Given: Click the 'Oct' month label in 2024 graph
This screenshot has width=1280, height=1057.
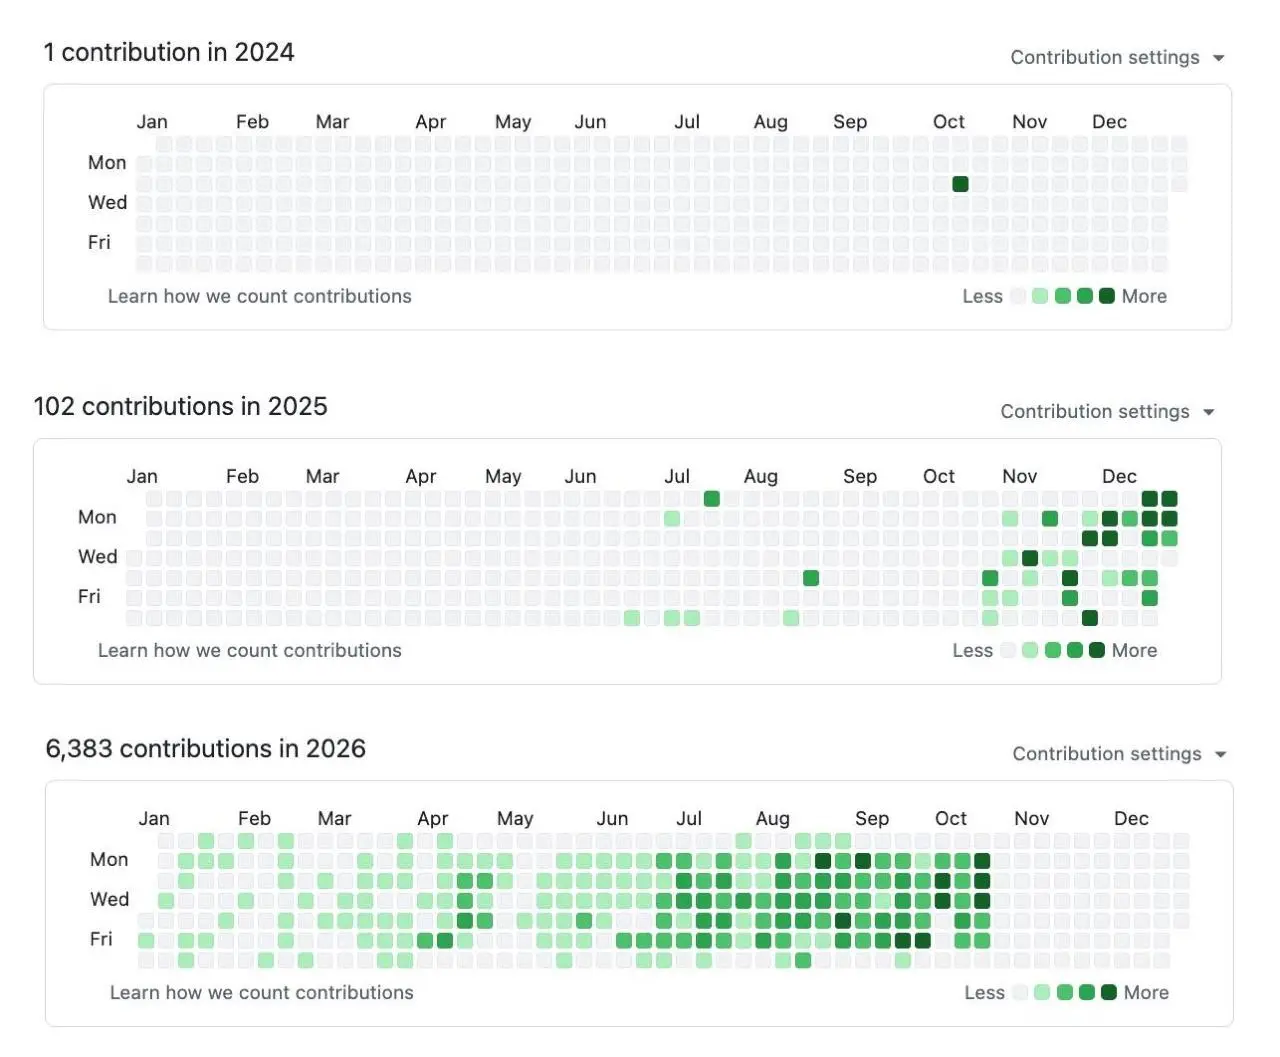Looking at the screenshot, I should 949,122.
